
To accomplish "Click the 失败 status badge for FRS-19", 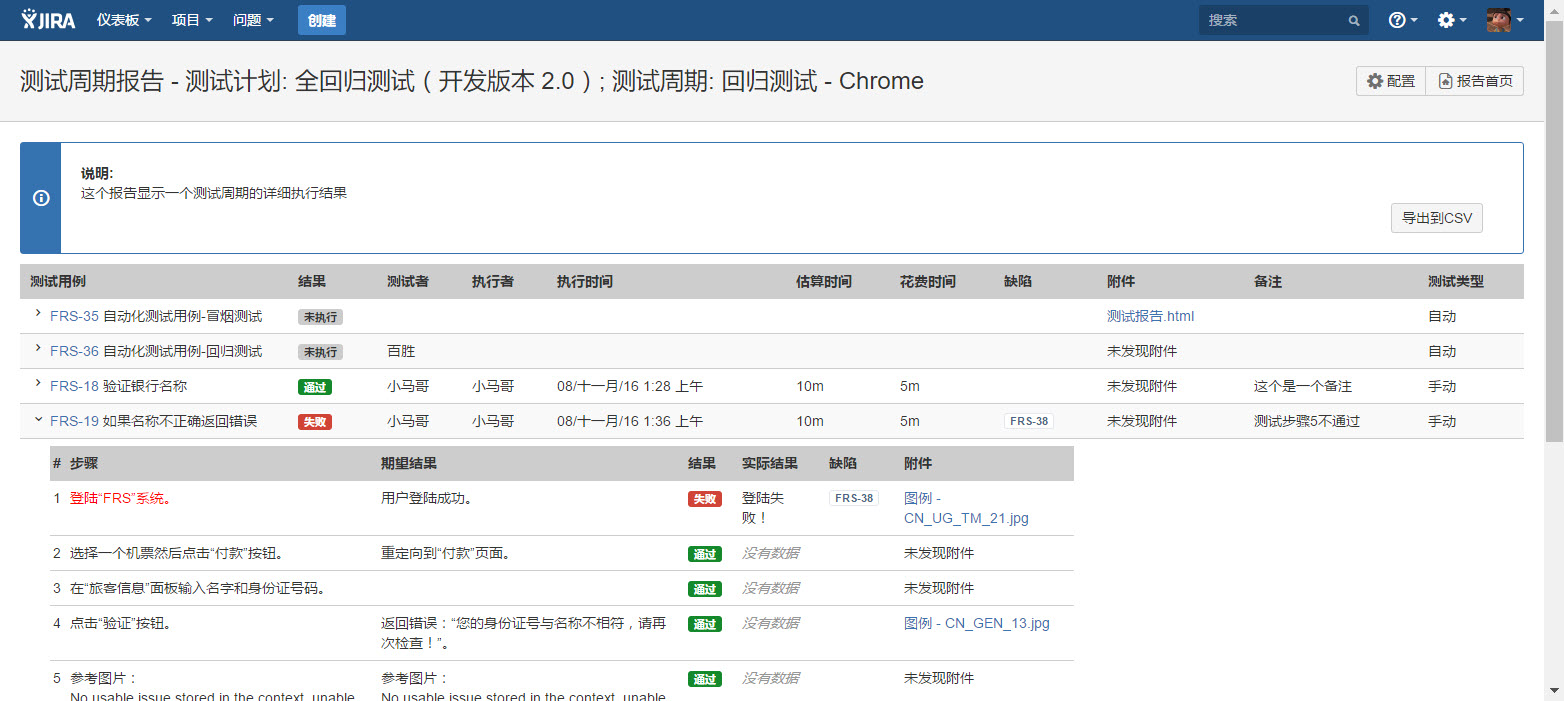I will pos(314,422).
